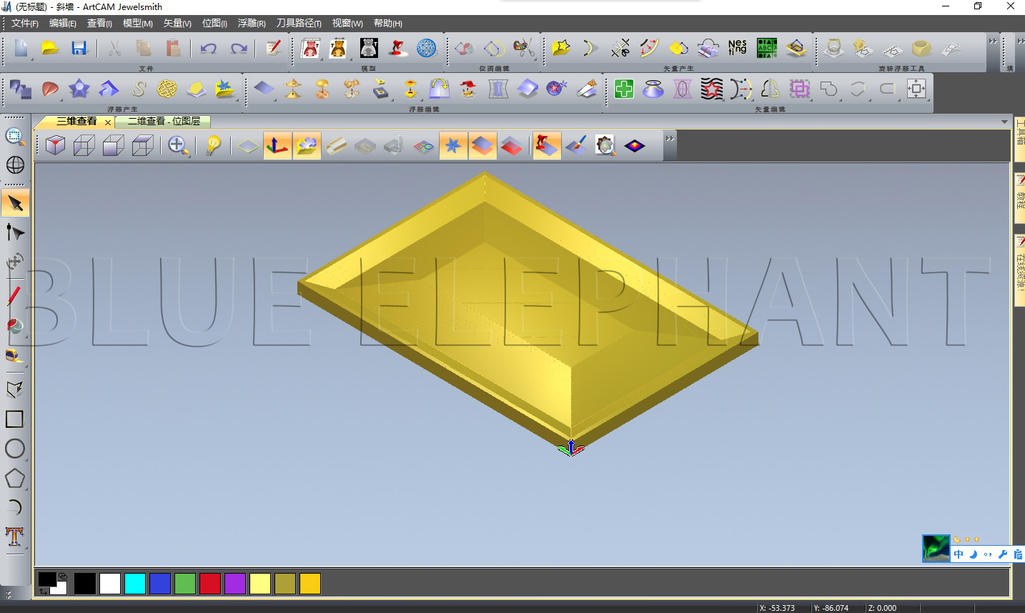Toggle the flat plane display button
The width and height of the screenshot is (1025, 613).
(248, 145)
